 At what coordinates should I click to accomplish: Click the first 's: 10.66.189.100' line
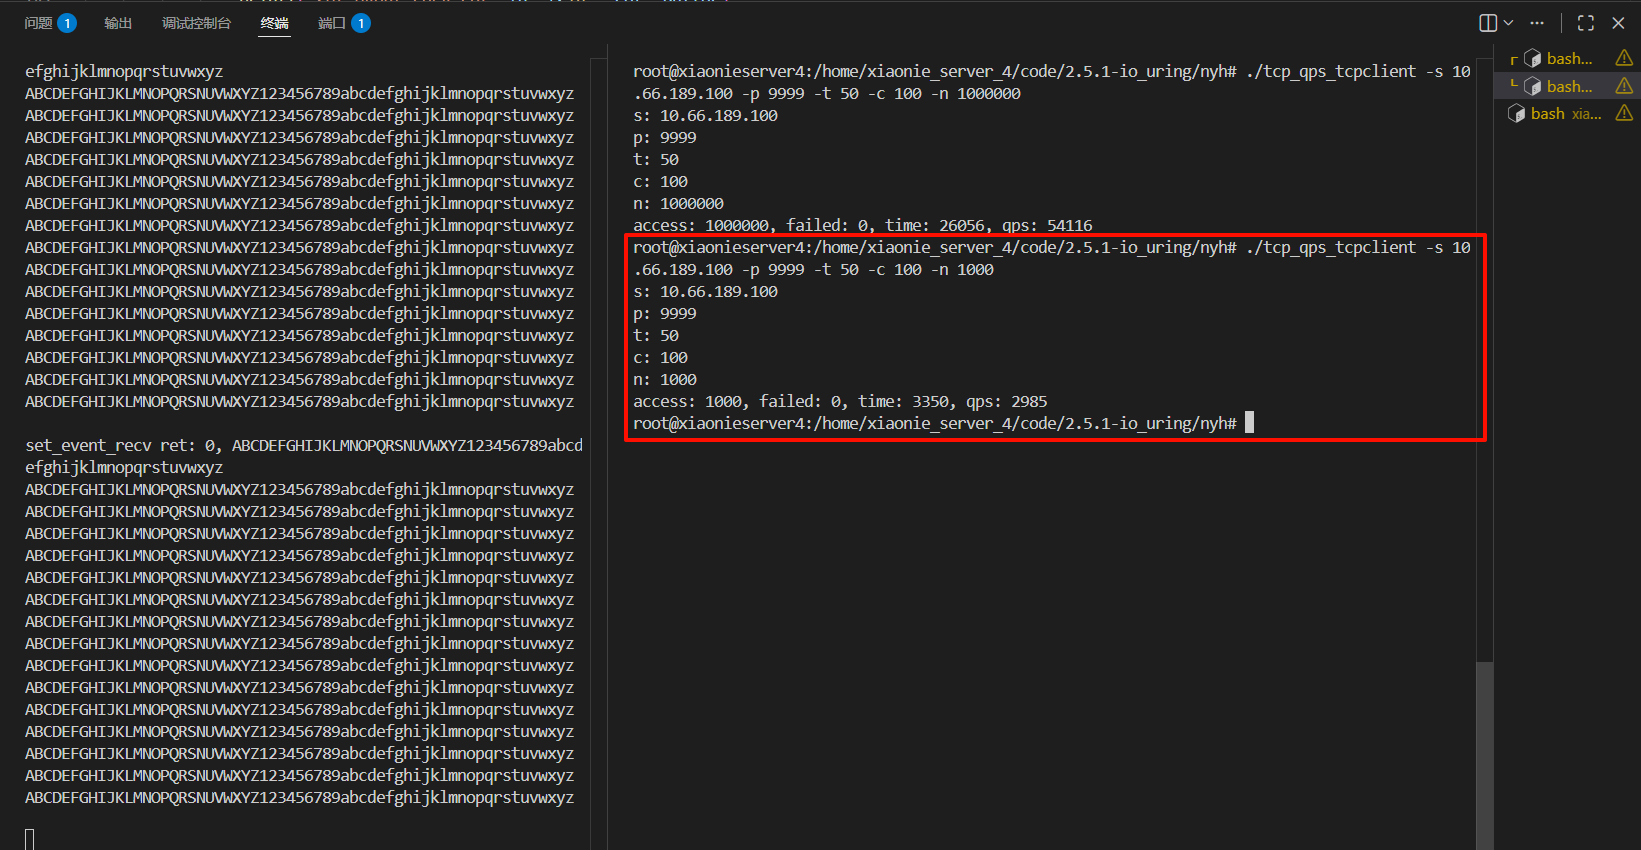click(705, 116)
